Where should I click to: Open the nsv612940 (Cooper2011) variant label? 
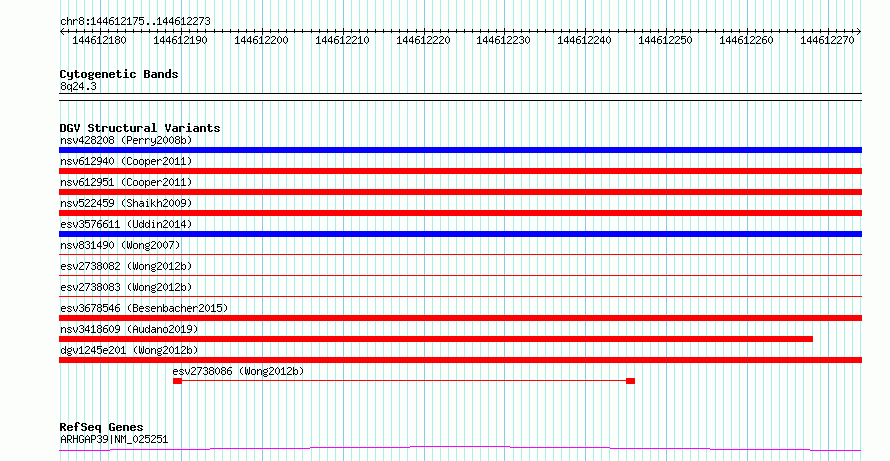tap(126, 161)
